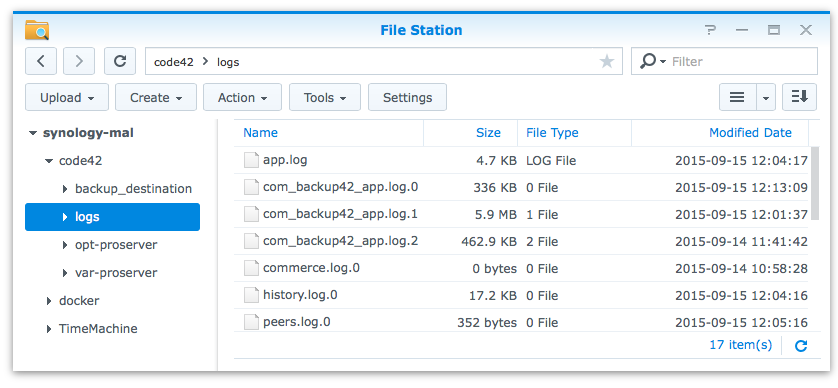Select the app.log file name
This screenshot has width=838, height=388.
[285, 160]
